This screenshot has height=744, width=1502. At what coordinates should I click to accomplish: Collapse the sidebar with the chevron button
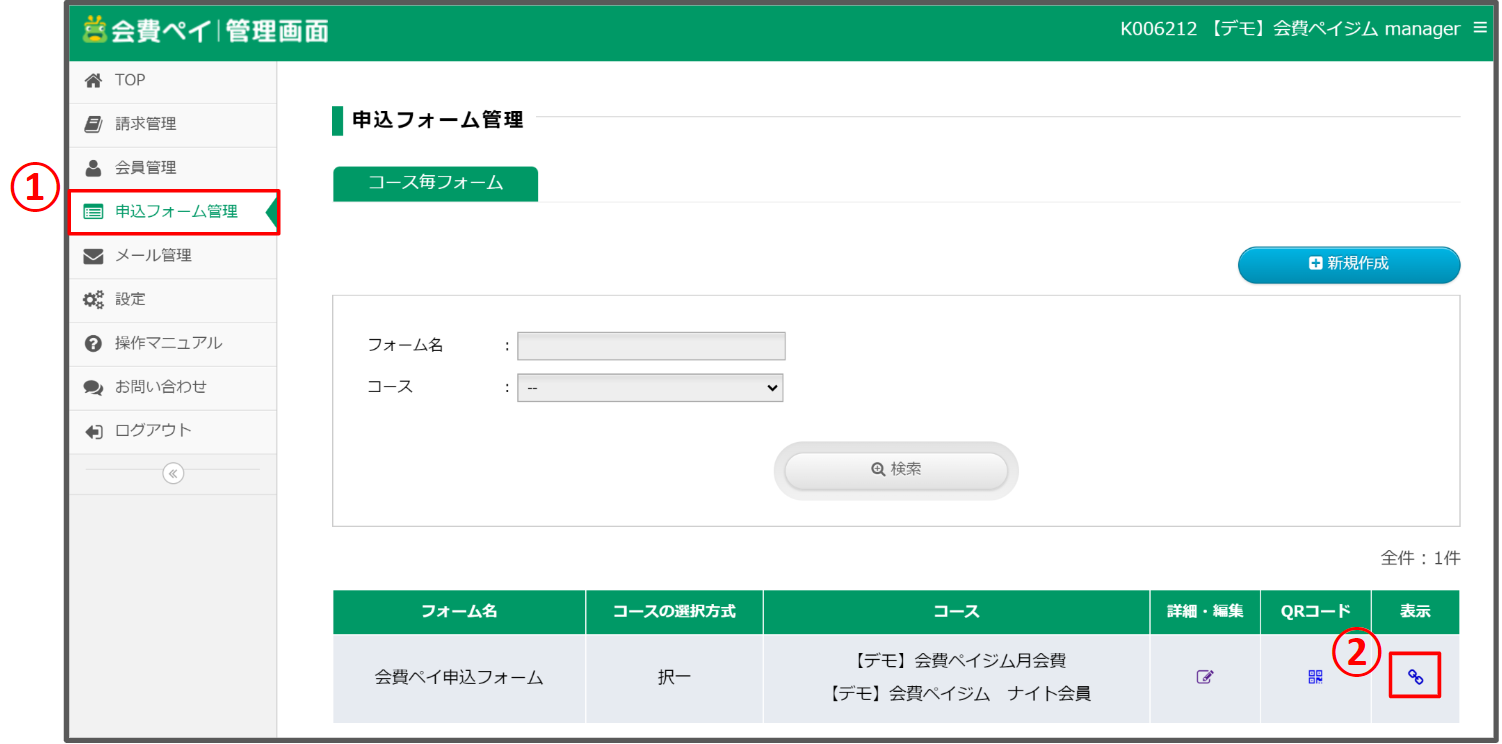click(x=173, y=472)
